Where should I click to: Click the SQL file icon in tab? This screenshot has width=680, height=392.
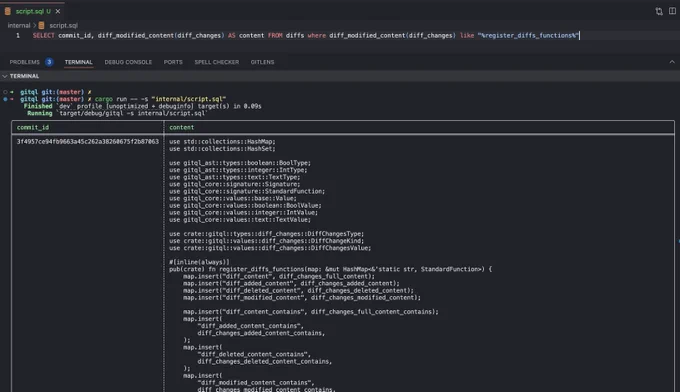[7, 11]
